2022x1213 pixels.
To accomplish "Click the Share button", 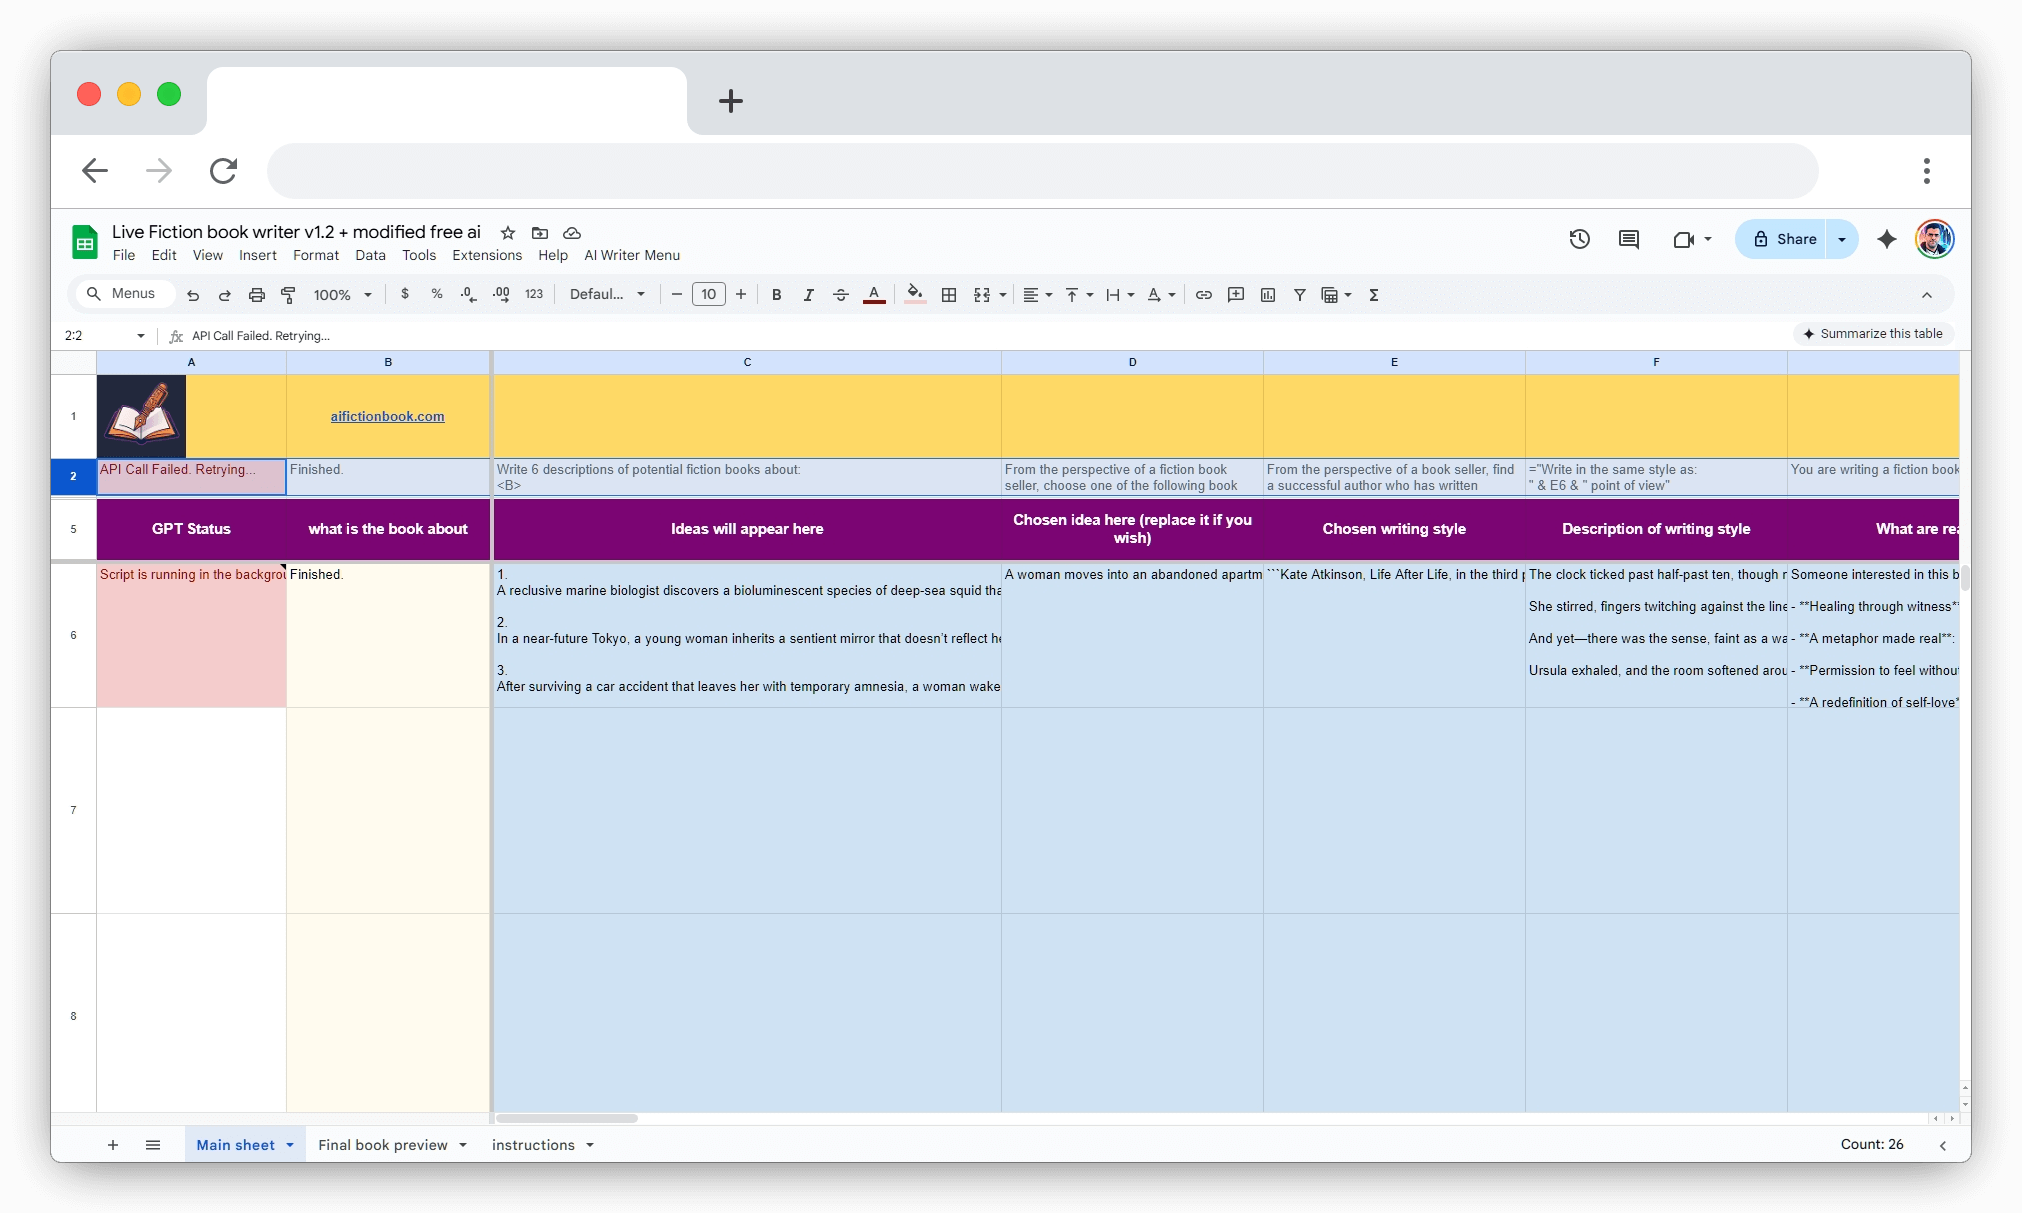I will 1782,239.
